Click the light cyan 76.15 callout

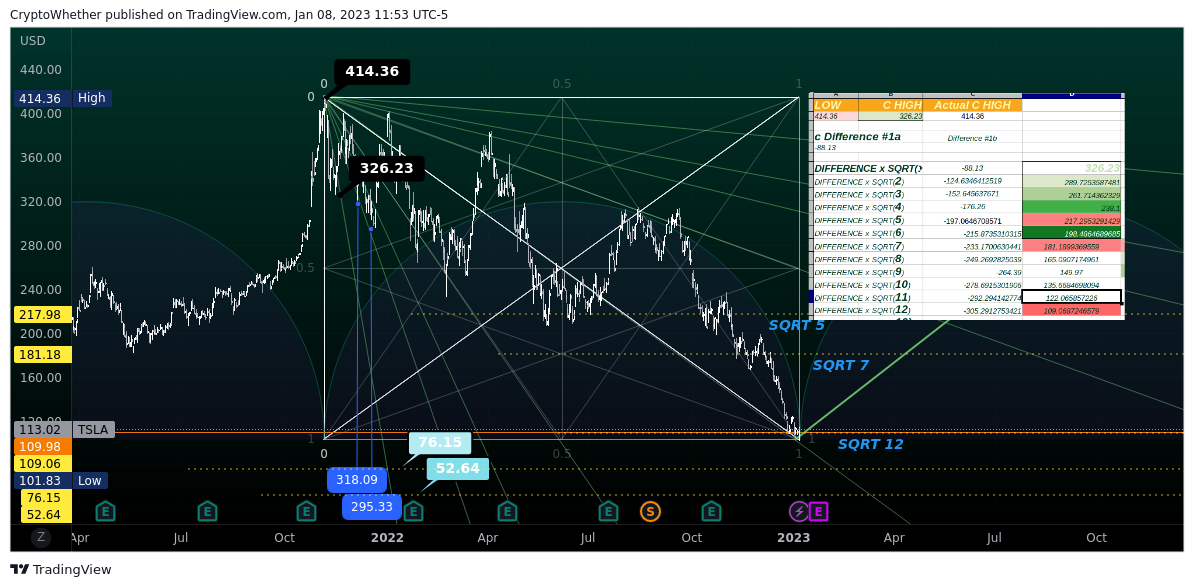[440, 442]
